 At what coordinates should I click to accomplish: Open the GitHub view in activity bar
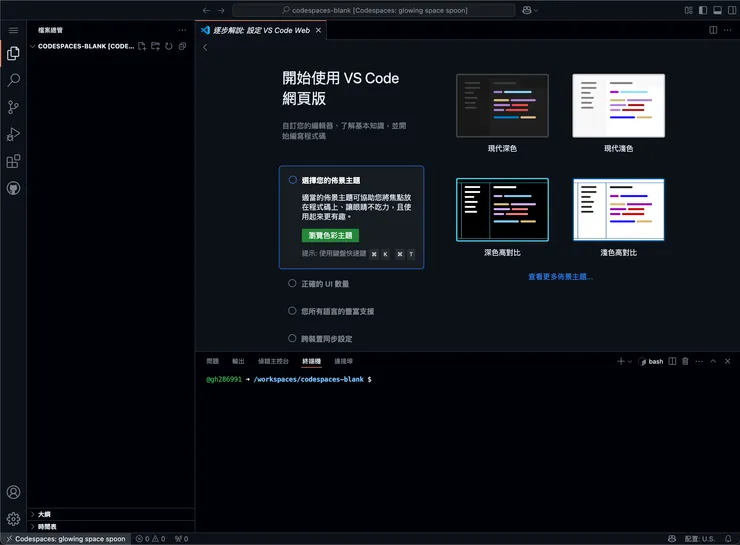pos(13,189)
